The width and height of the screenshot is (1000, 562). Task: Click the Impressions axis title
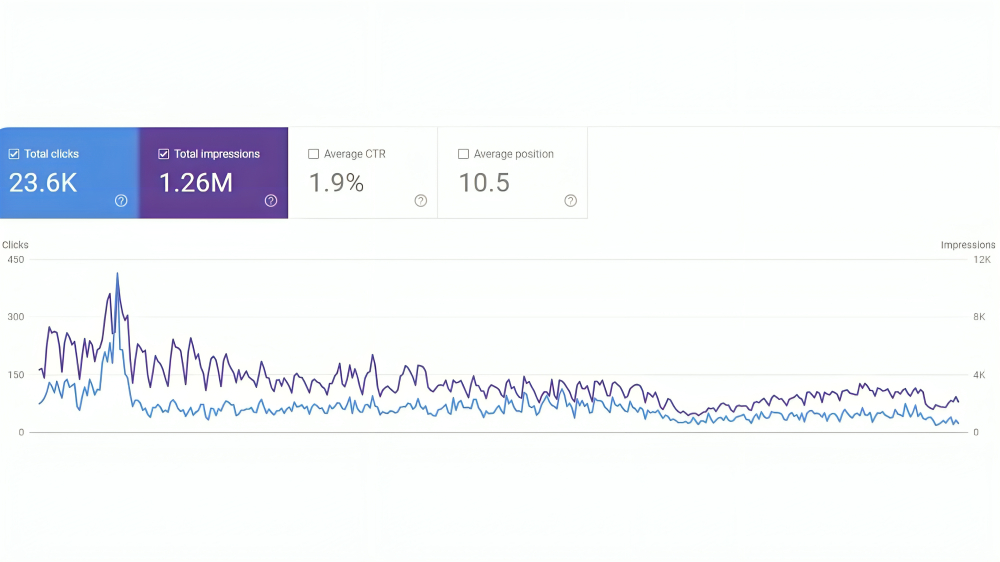[967, 245]
